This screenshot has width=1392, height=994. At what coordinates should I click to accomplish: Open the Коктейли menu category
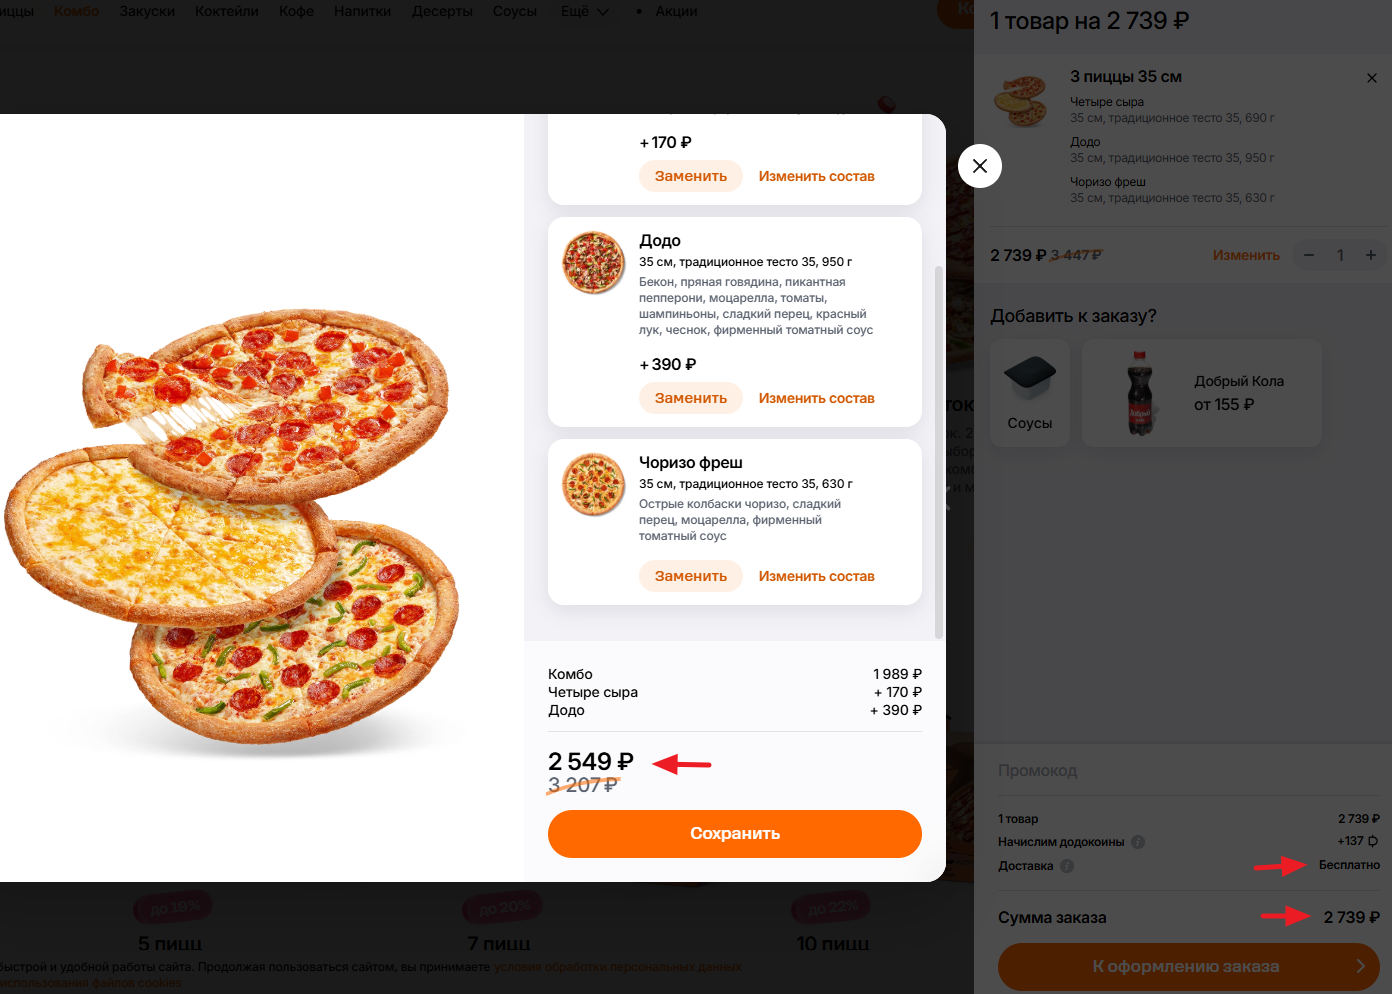(227, 12)
